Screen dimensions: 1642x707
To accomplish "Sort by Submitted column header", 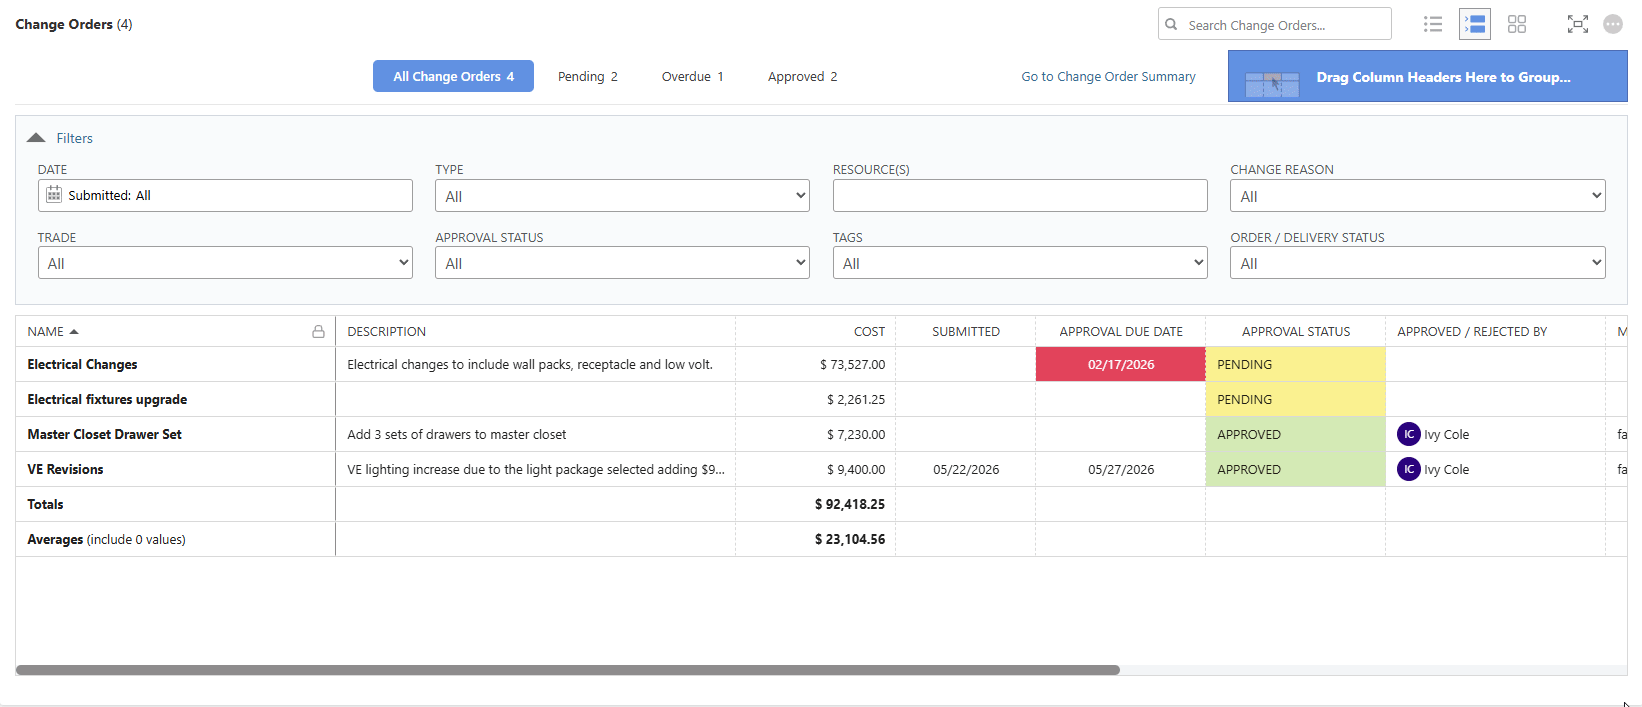I will pyautogui.click(x=966, y=331).
